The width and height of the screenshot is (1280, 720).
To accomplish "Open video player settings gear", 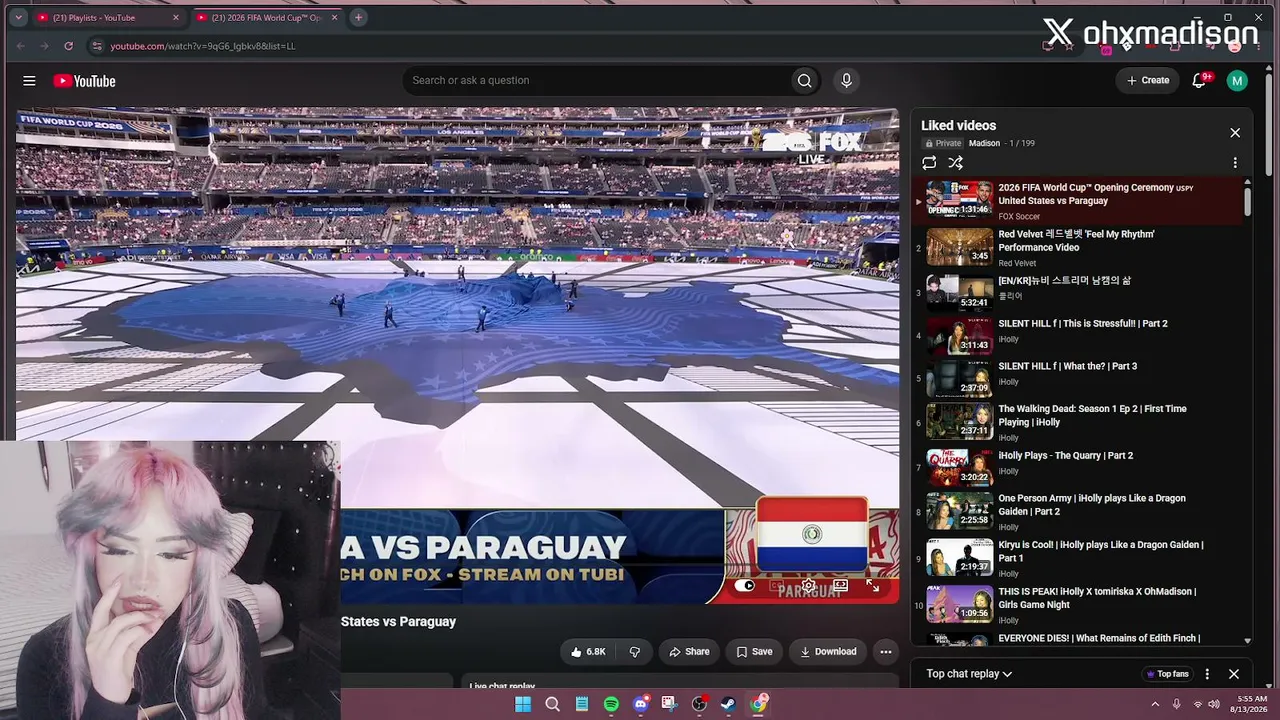I will pyautogui.click(x=808, y=586).
